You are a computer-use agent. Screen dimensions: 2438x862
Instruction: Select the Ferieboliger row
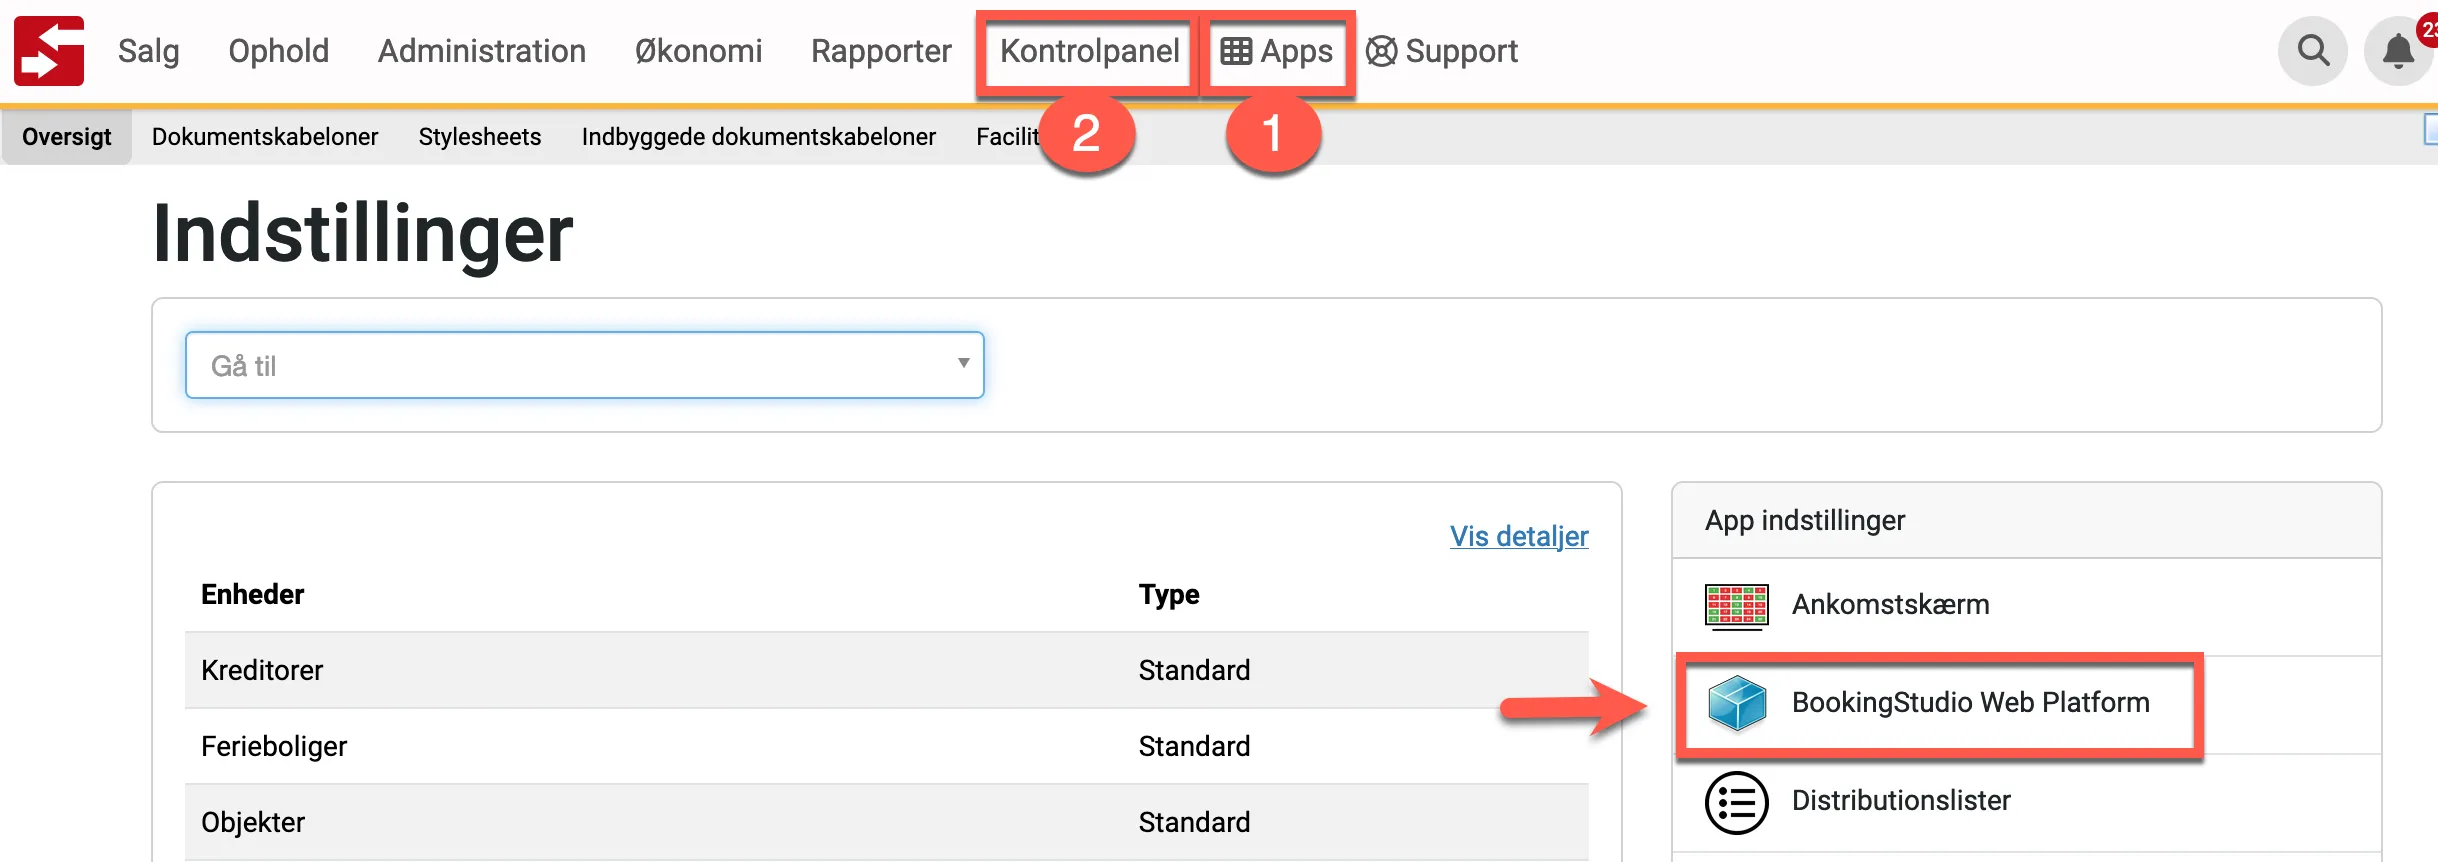[x=887, y=746]
